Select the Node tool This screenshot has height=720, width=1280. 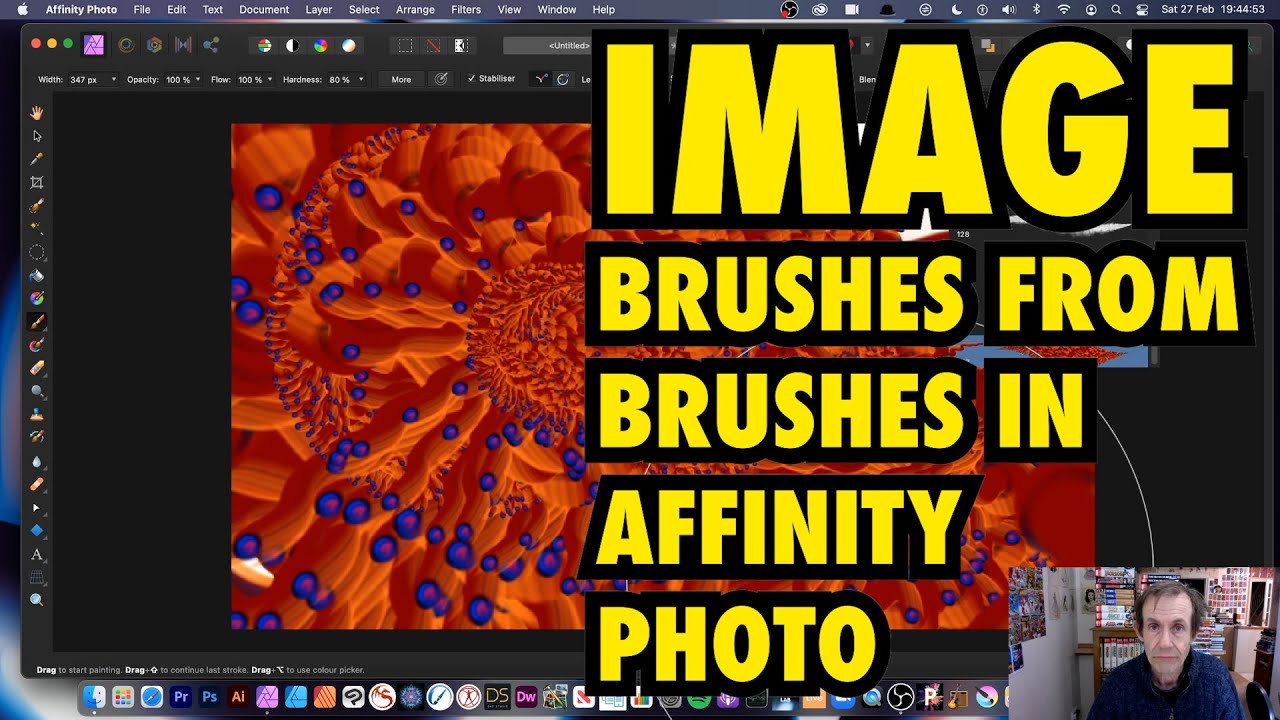pyautogui.click(x=37, y=508)
